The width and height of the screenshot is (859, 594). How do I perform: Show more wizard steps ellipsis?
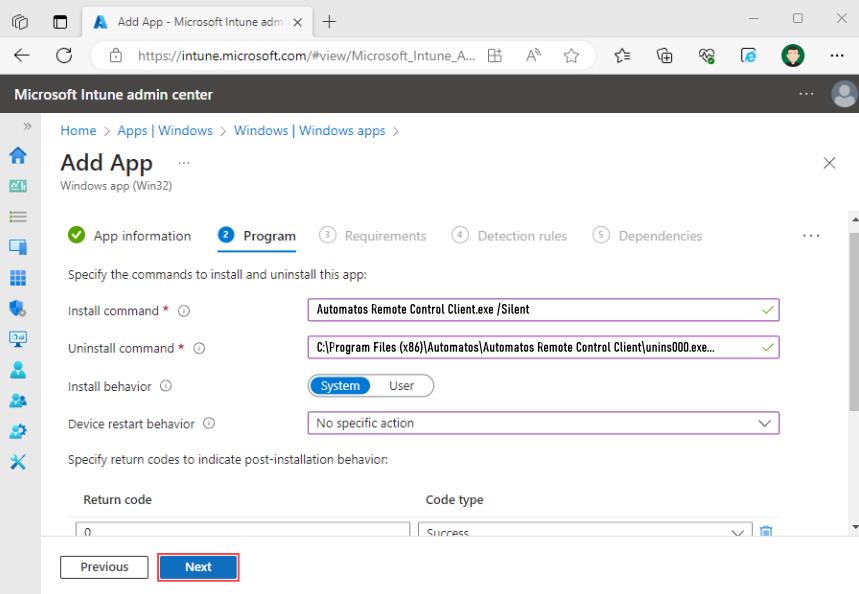coord(811,236)
